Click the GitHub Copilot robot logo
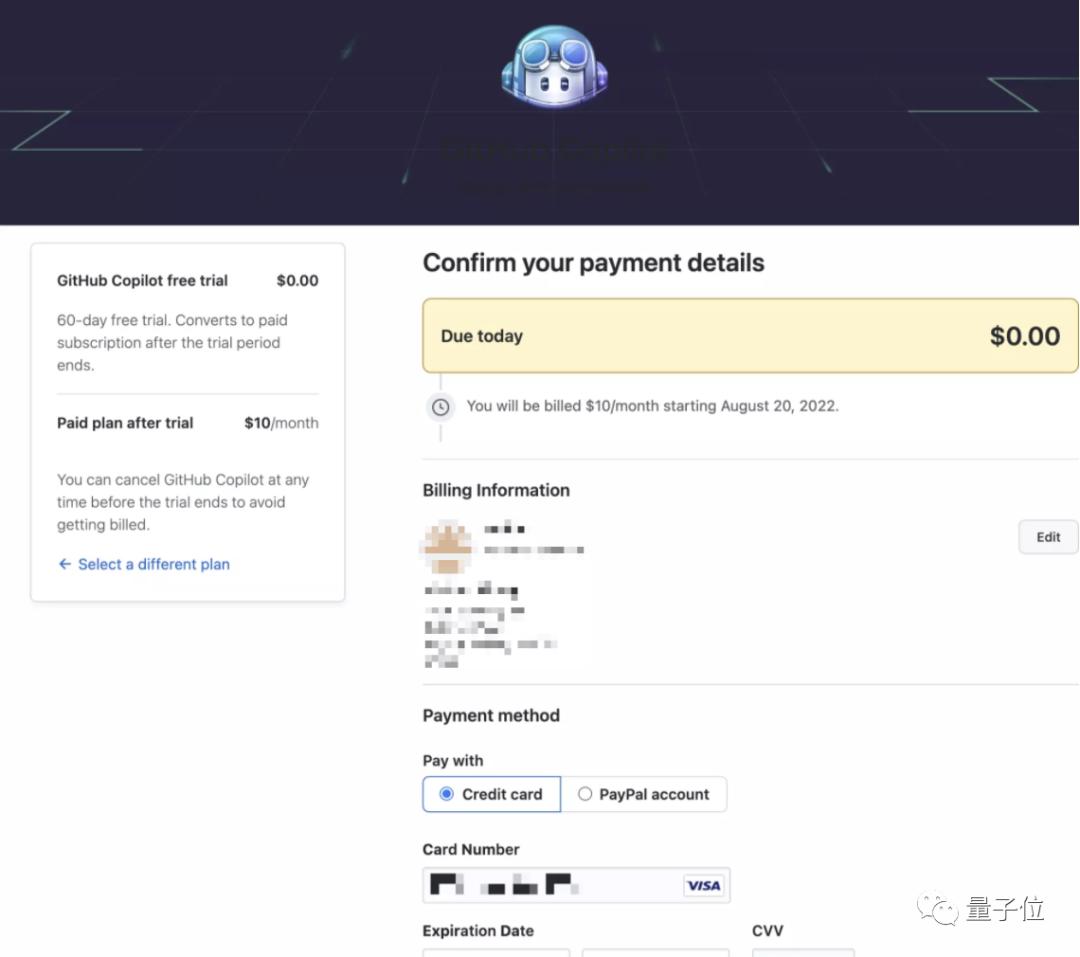The height and width of the screenshot is (957, 1080). point(554,68)
